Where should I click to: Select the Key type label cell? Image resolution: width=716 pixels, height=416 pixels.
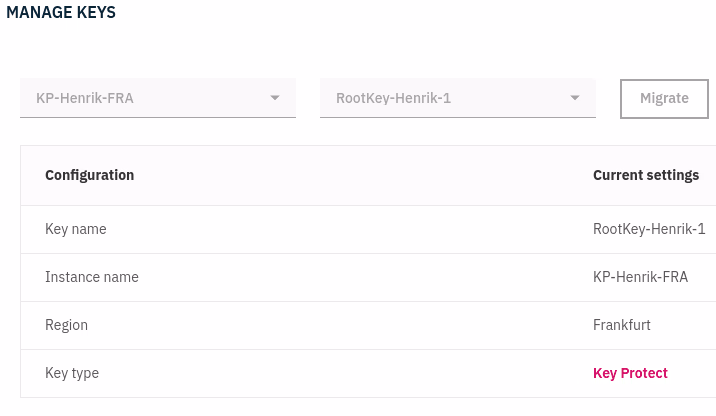click(72, 373)
